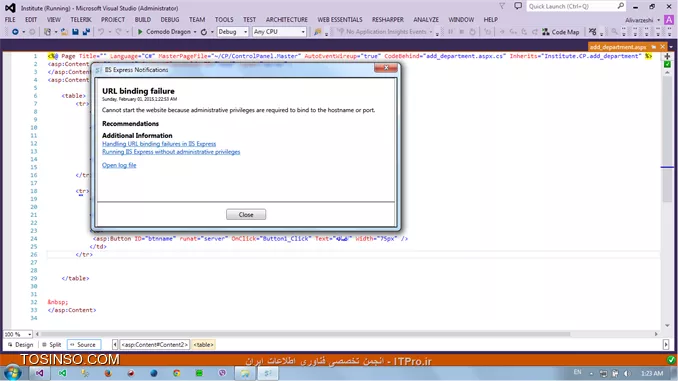The height and width of the screenshot is (381, 678).
Task: Switch to the Source view tab
Action: (x=83, y=345)
